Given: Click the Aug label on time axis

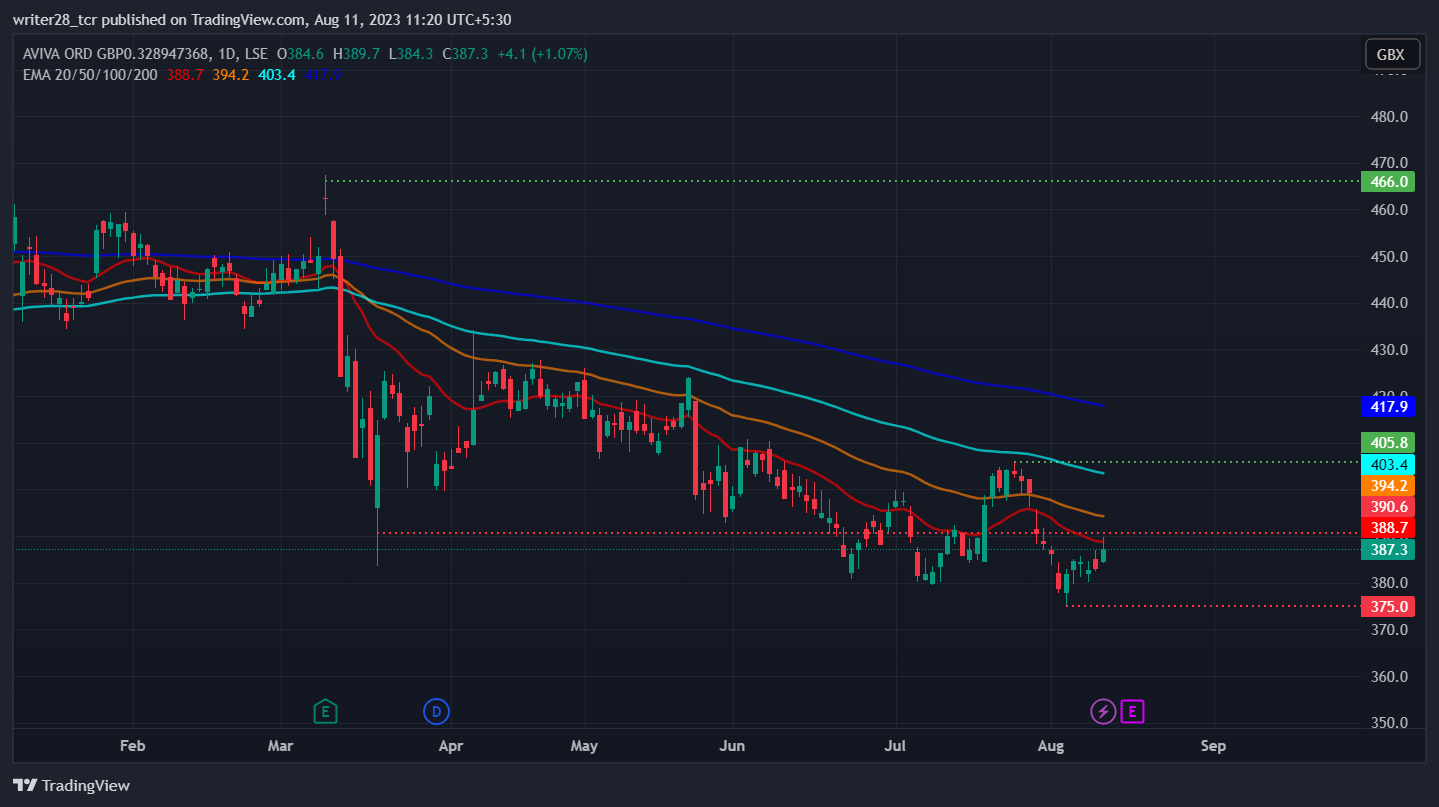Looking at the screenshot, I should tap(1050, 745).
